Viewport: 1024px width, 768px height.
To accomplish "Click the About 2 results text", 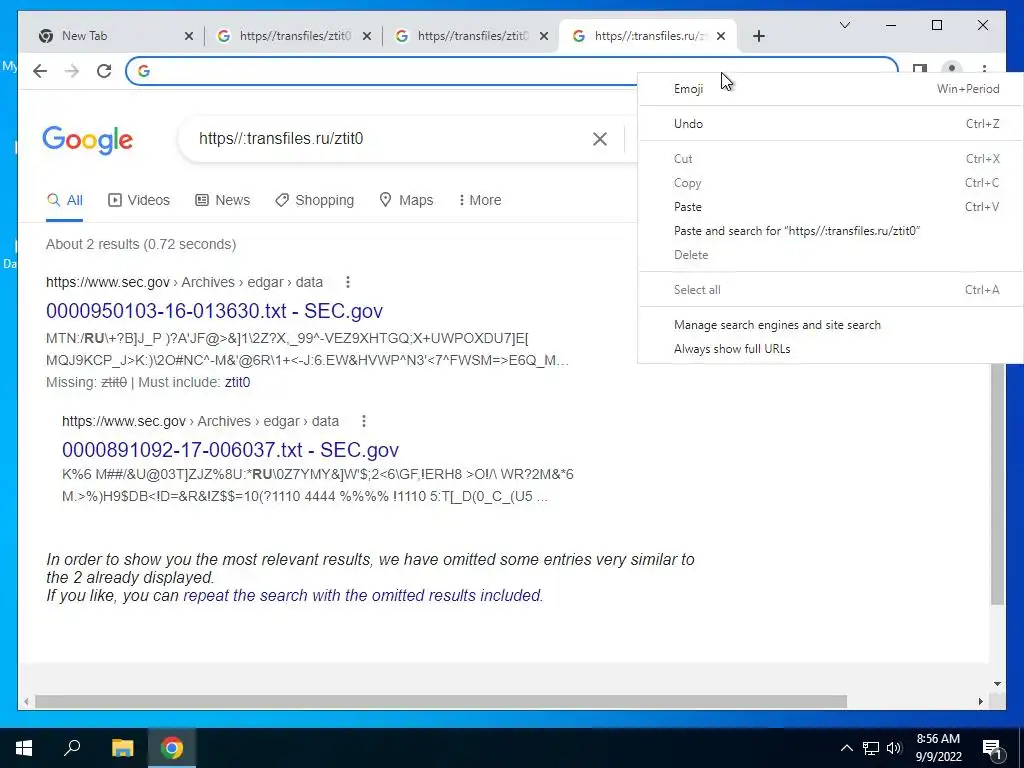I will click(x=141, y=244).
